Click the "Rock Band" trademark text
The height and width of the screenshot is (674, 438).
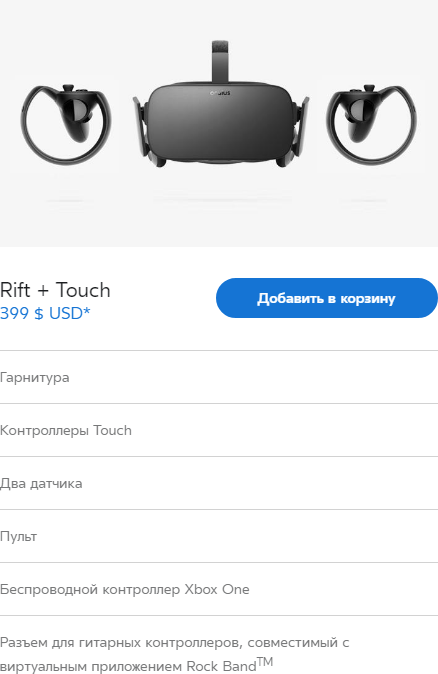[230, 665]
